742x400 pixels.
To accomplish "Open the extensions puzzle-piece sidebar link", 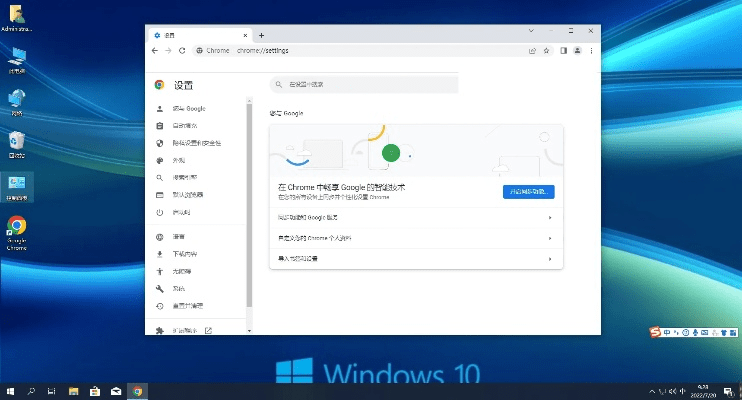I will point(184,330).
